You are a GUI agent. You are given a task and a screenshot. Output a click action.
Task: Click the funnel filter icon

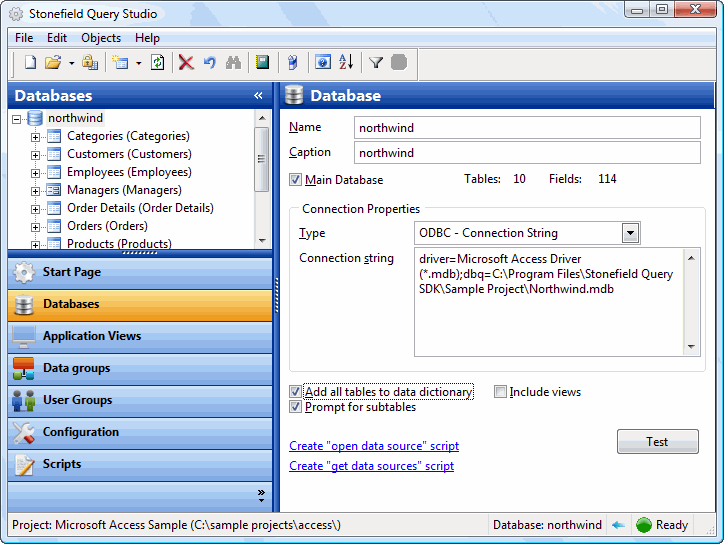tap(376, 63)
